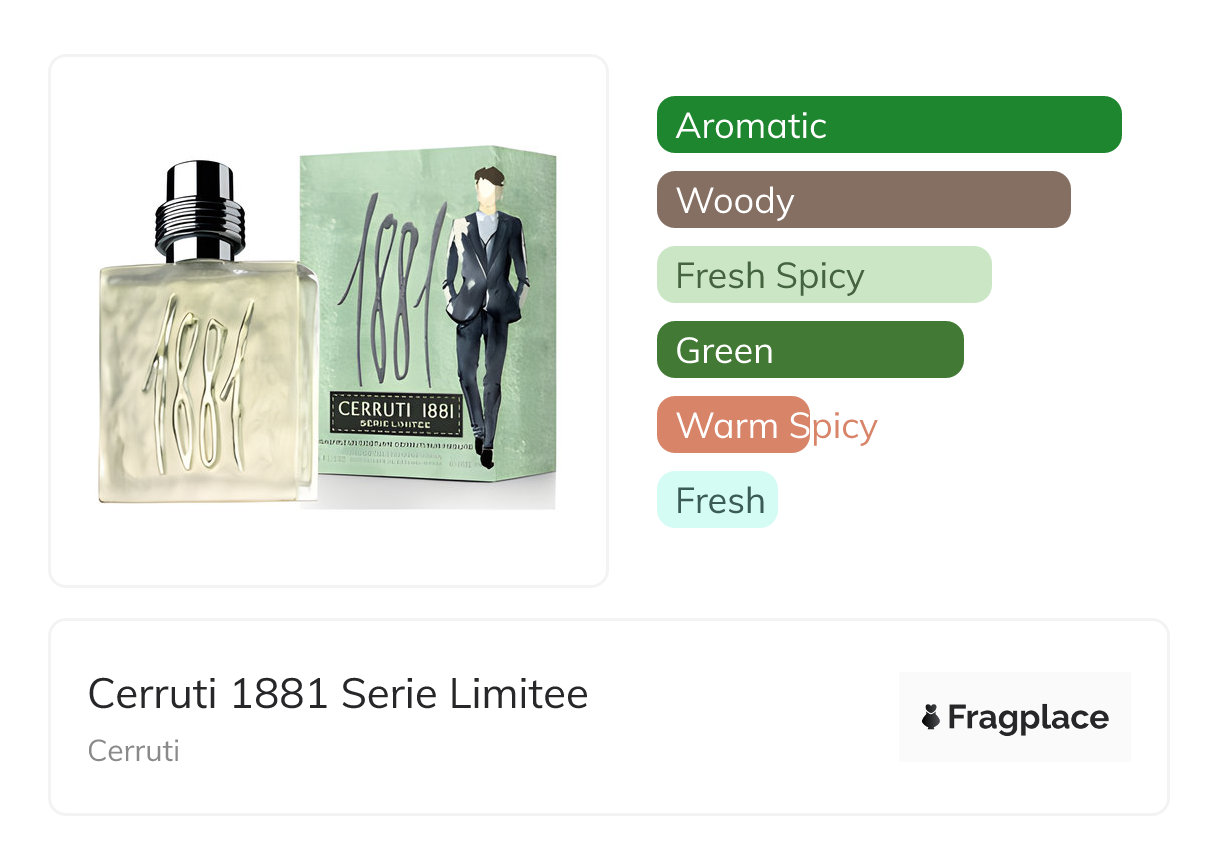Click the Fragplace wordmark text

[1027, 717]
